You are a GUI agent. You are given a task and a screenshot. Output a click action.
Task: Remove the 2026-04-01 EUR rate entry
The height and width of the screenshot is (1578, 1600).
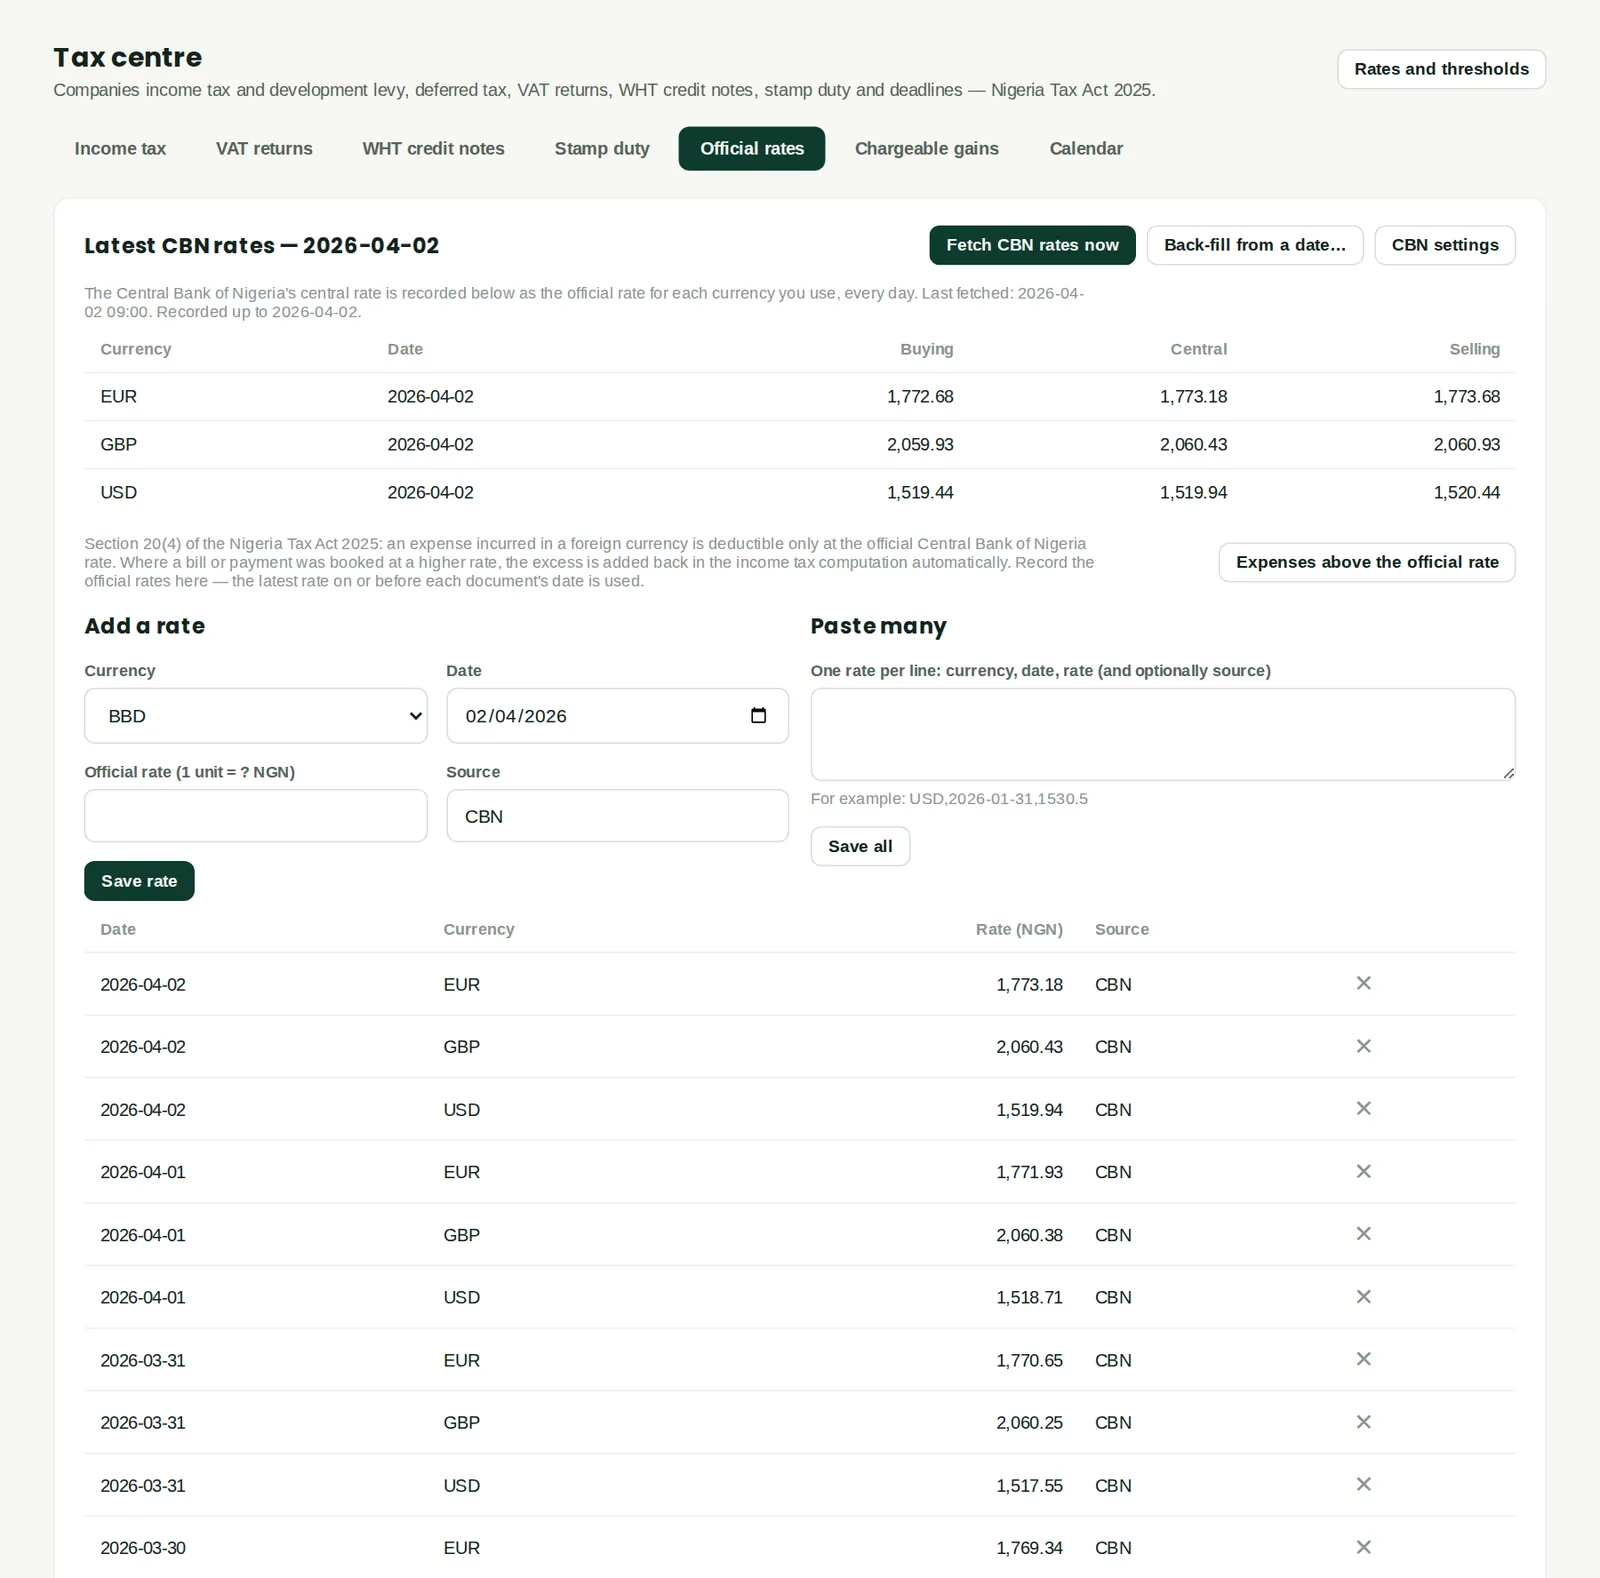tap(1363, 1171)
